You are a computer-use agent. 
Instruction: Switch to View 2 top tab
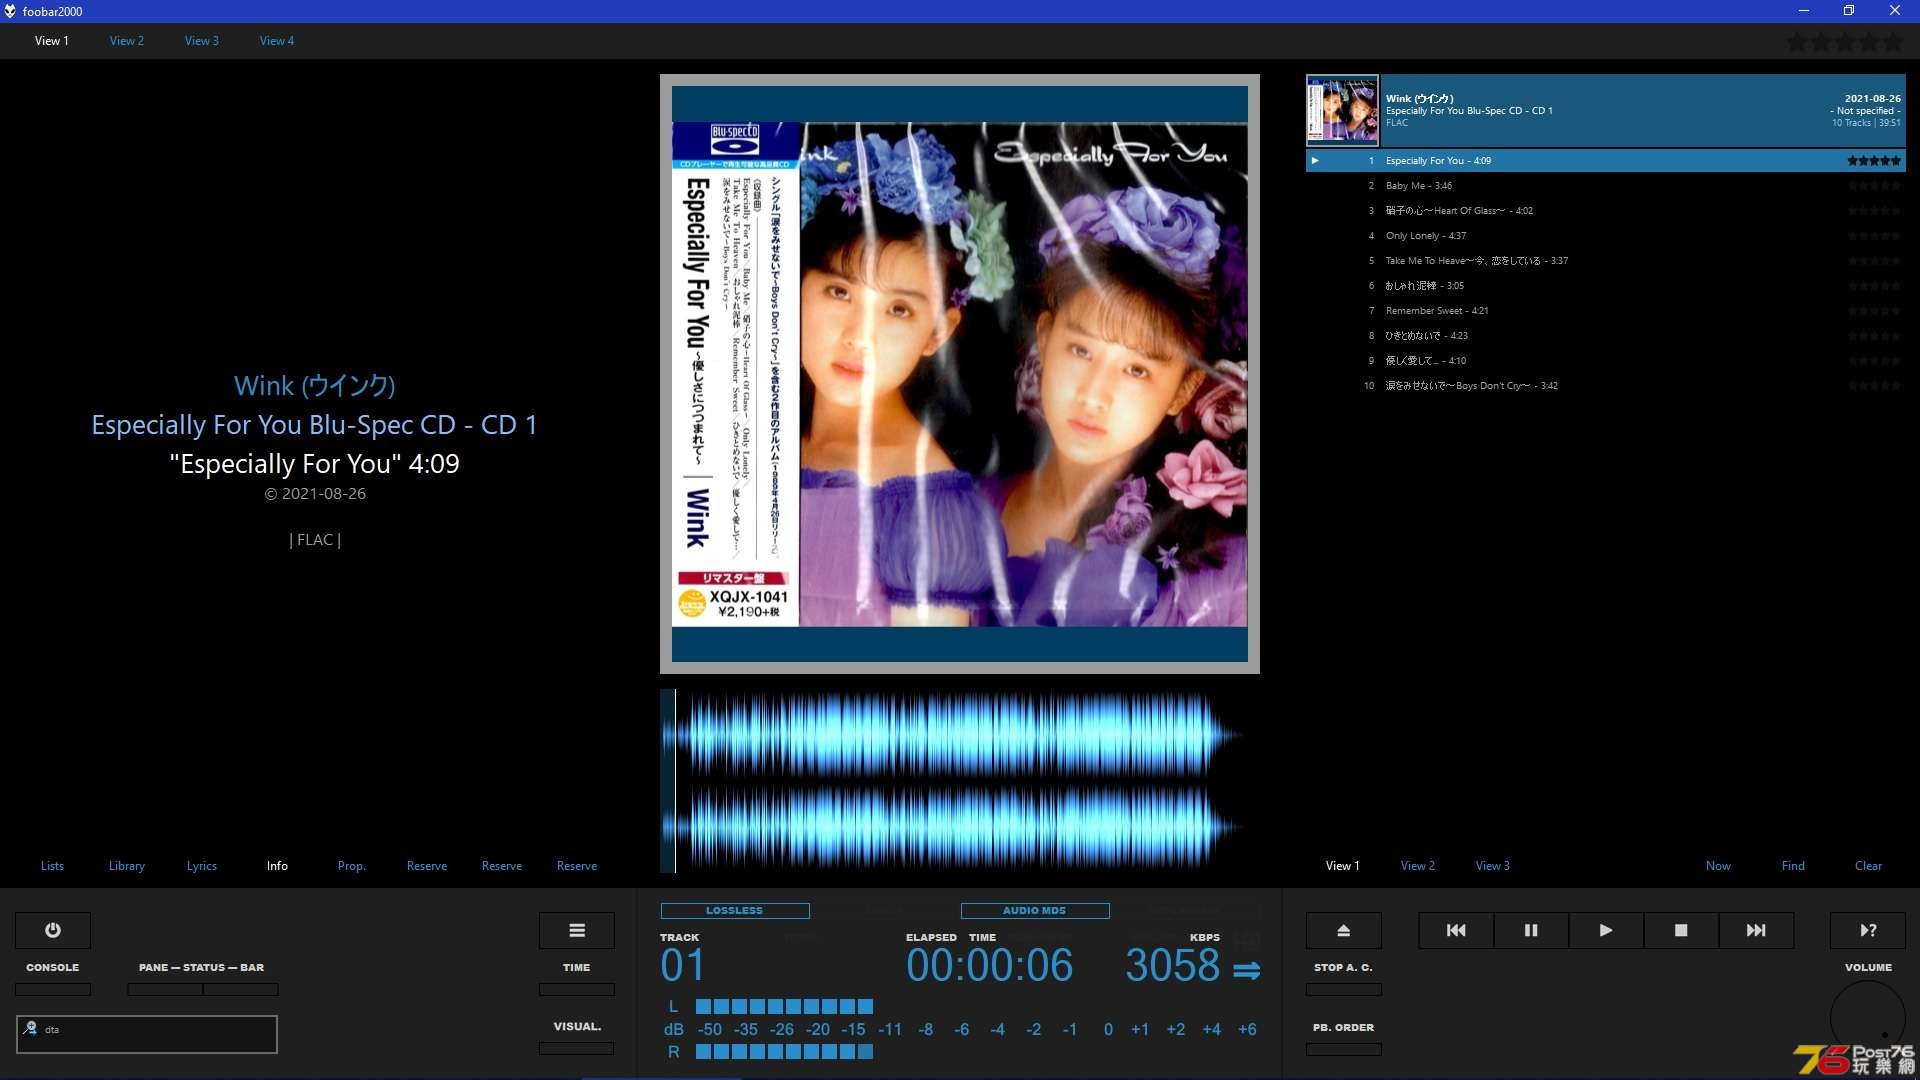point(127,41)
